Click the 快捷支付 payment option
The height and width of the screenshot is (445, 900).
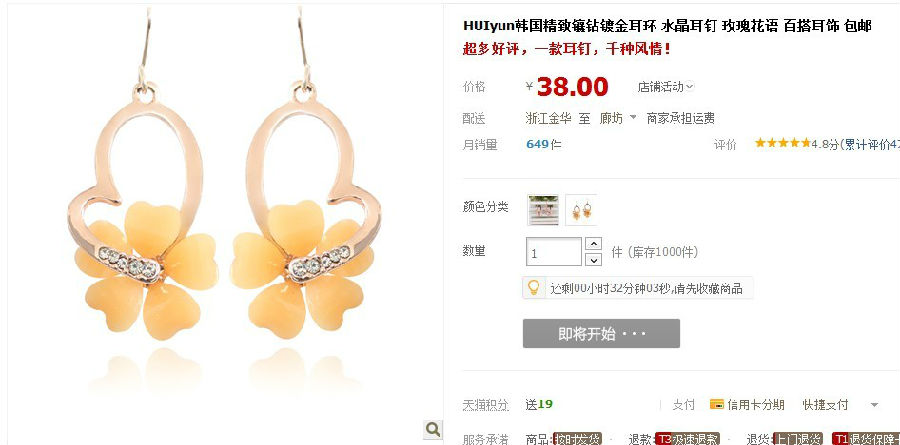(x=825, y=404)
